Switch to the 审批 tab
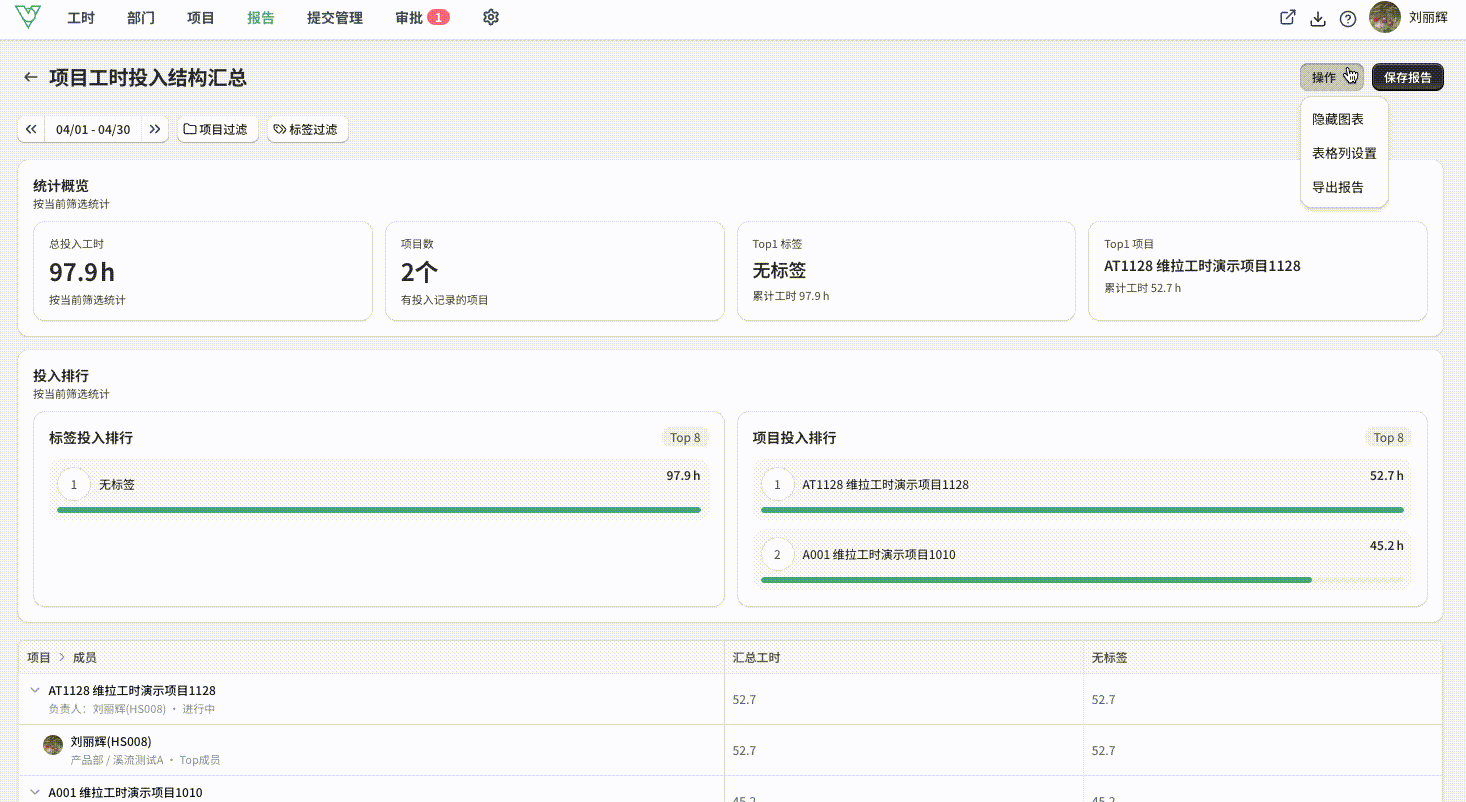The image size is (1466, 802). point(422,18)
